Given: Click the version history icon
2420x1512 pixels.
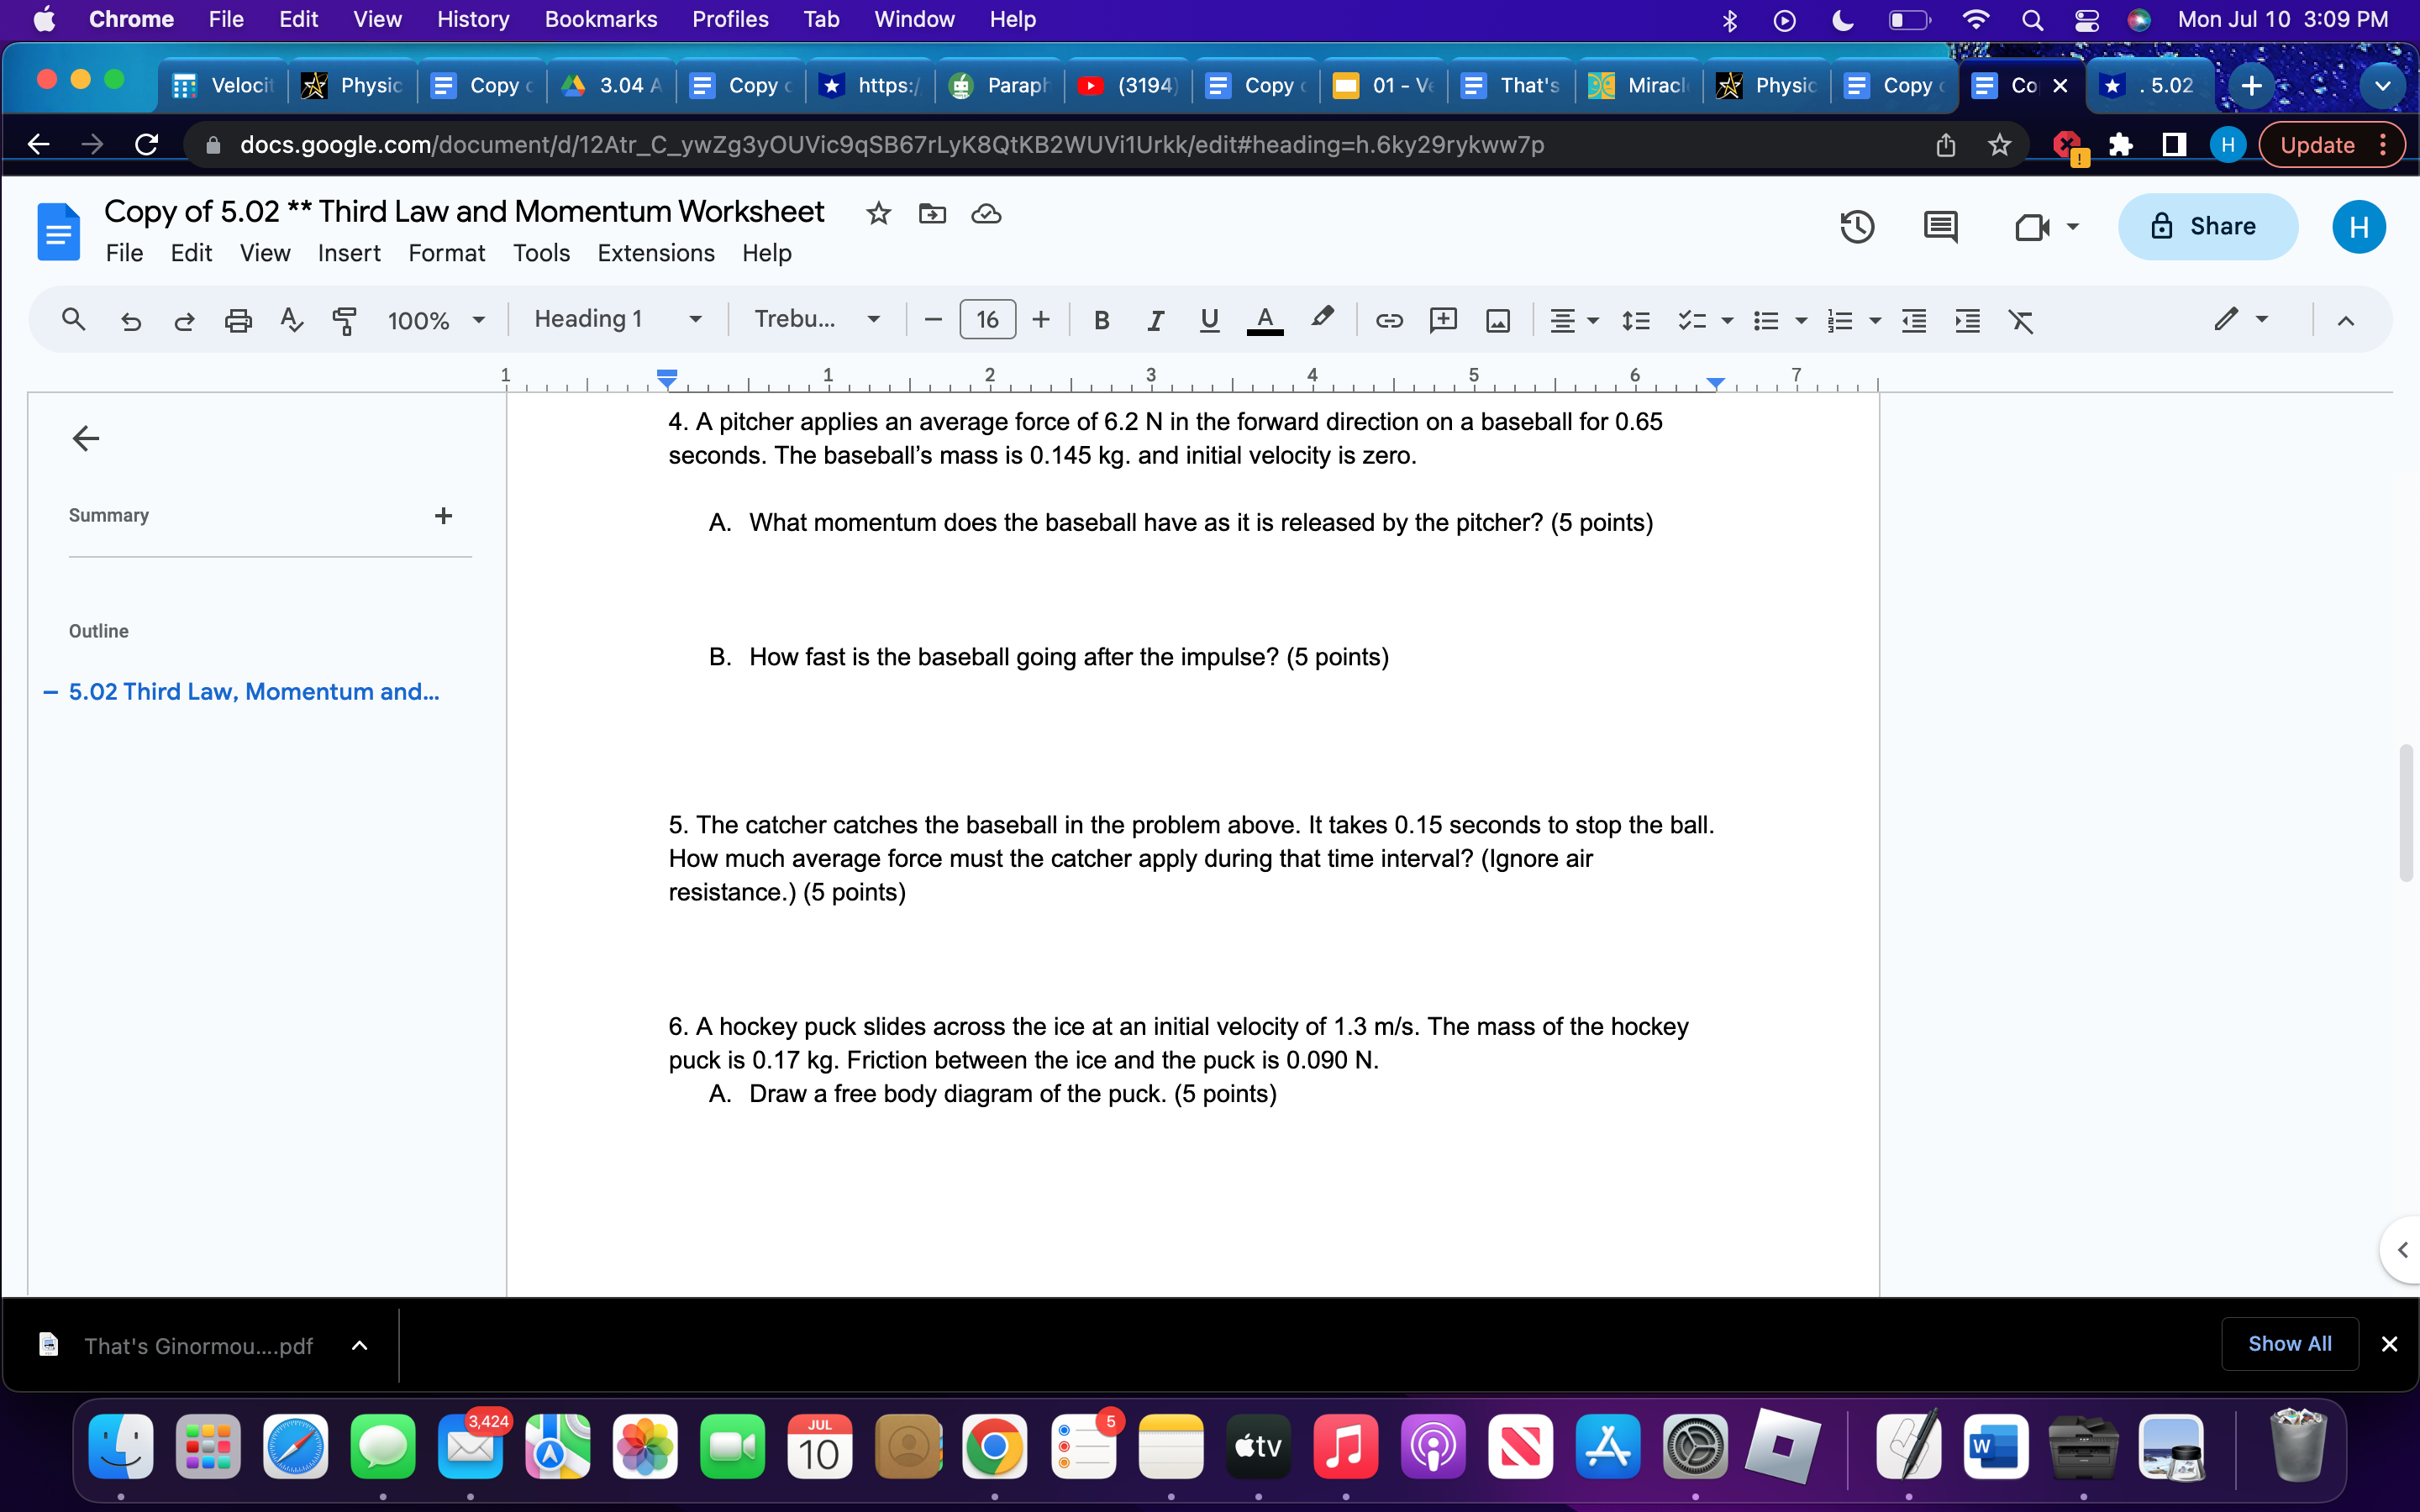Looking at the screenshot, I should click(1857, 227).
